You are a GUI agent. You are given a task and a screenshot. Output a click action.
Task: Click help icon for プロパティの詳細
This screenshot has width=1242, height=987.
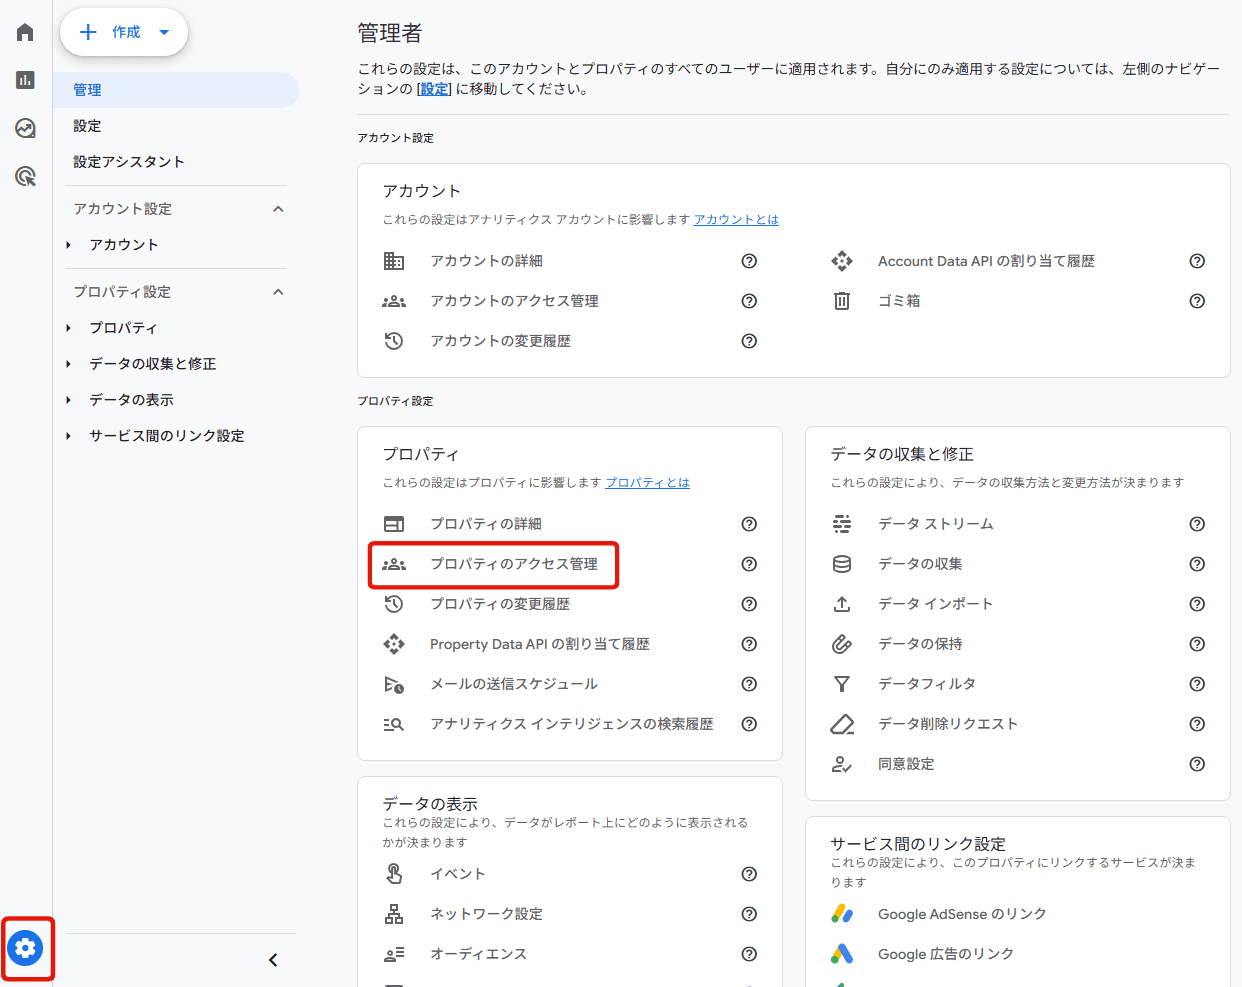tap(748, 524)
